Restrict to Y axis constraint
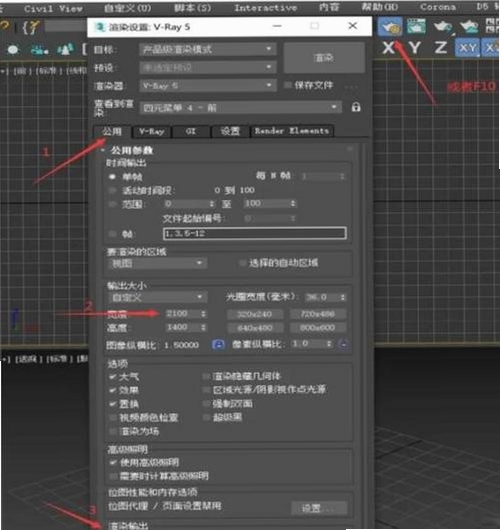The width and height of the screenshot is (500, 530). point(414,48)
